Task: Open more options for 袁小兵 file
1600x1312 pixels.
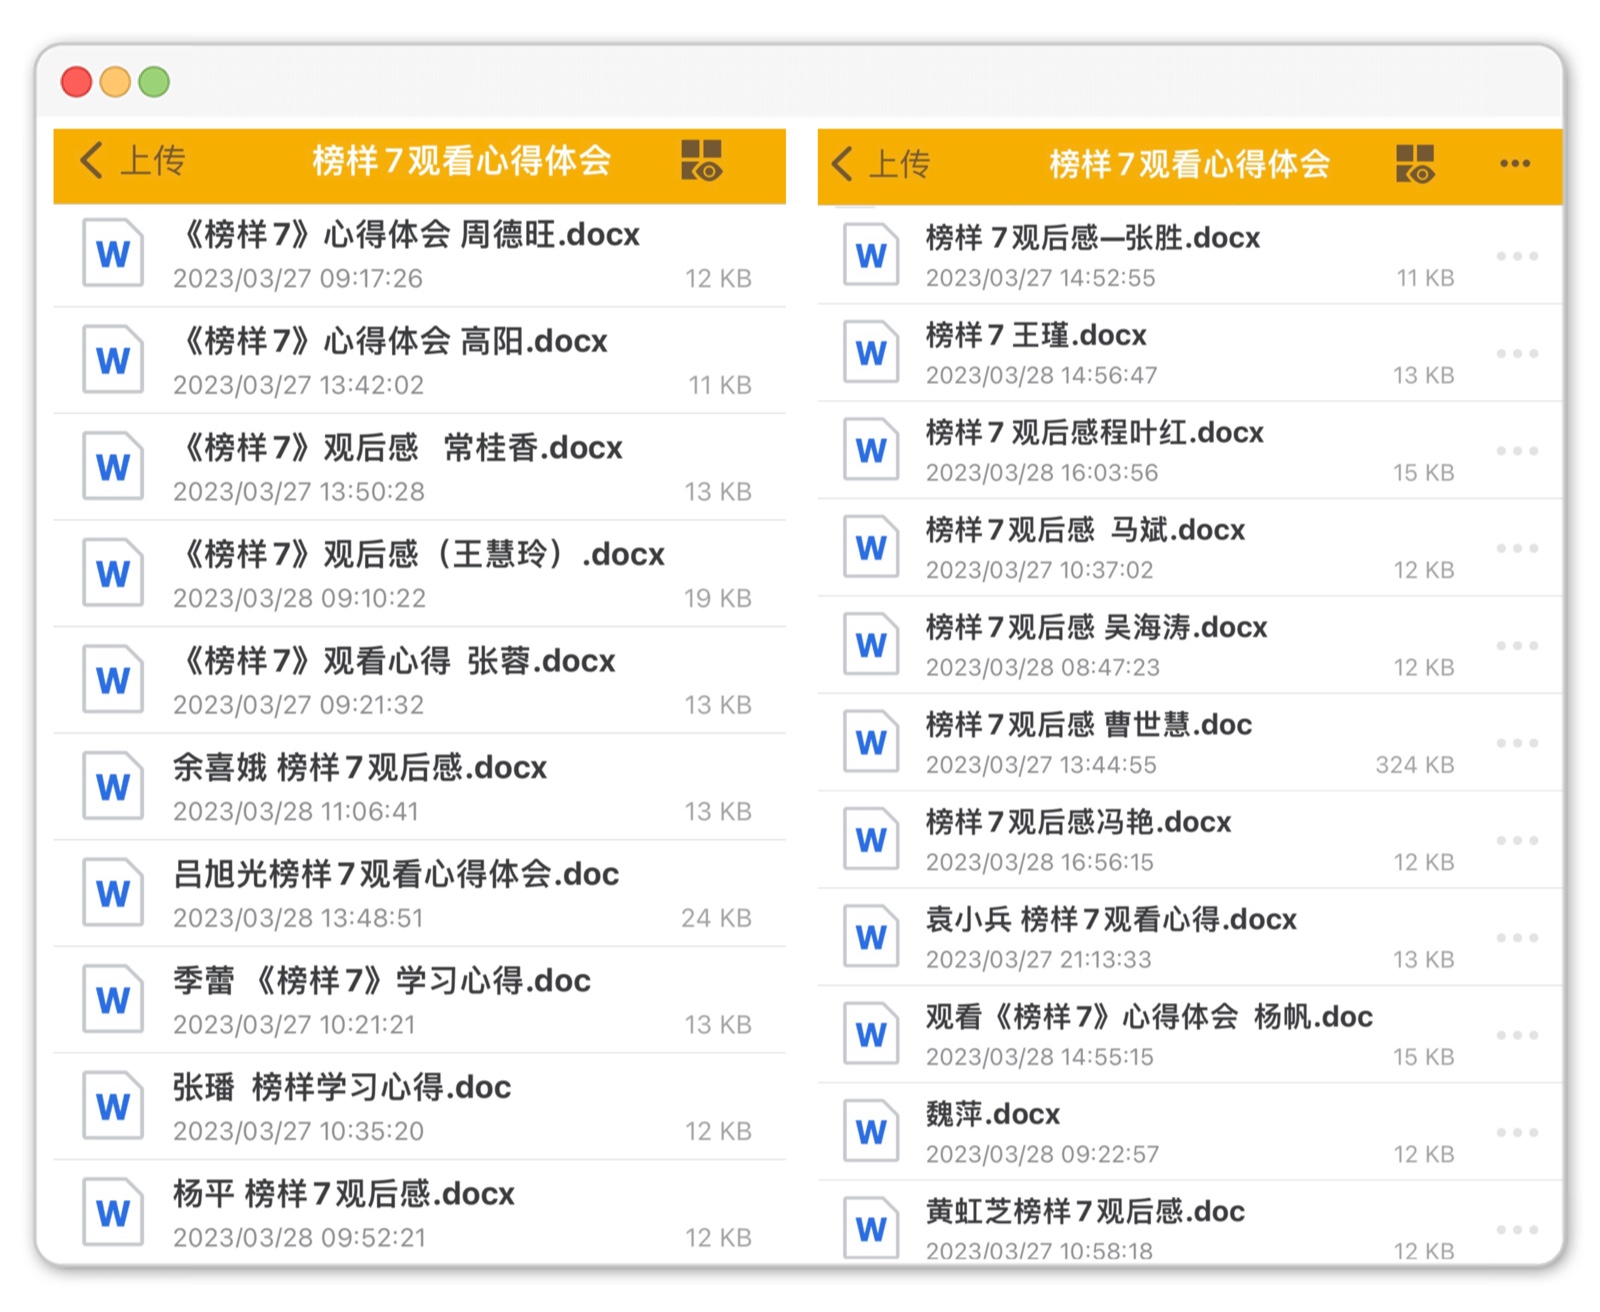Action: (1517, 937)
